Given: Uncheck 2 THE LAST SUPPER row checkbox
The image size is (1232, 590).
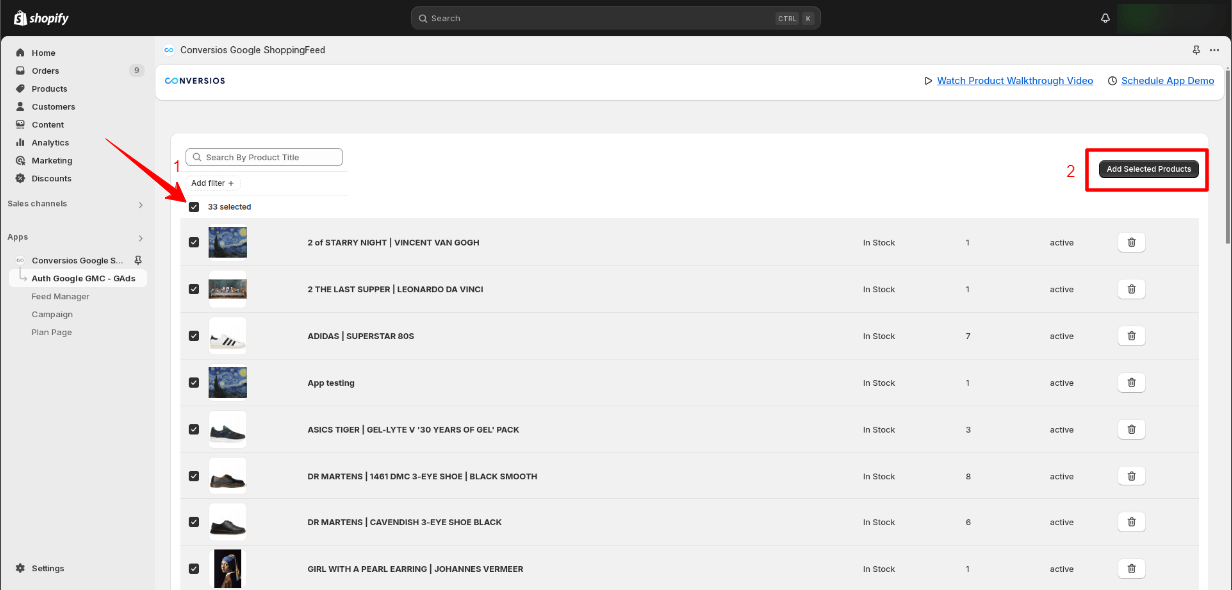Looking at the screenshot, I should [x=194, y=289].
